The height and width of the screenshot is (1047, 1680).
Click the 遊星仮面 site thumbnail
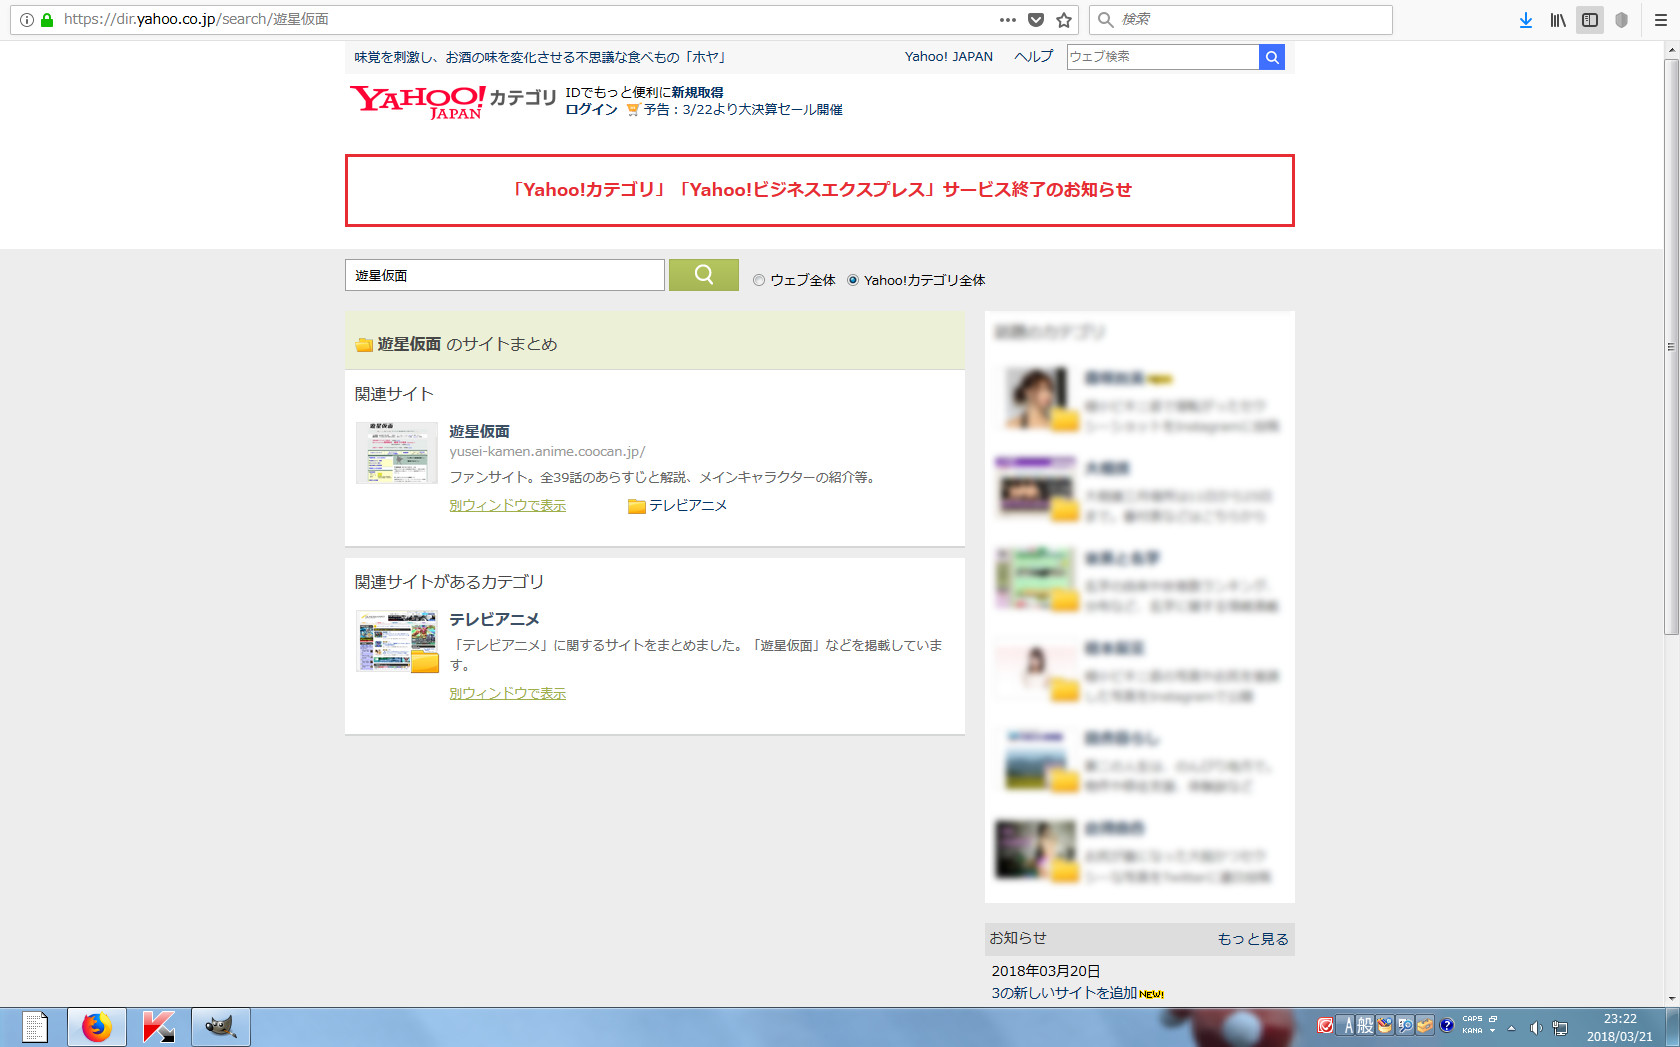(397, 453)
